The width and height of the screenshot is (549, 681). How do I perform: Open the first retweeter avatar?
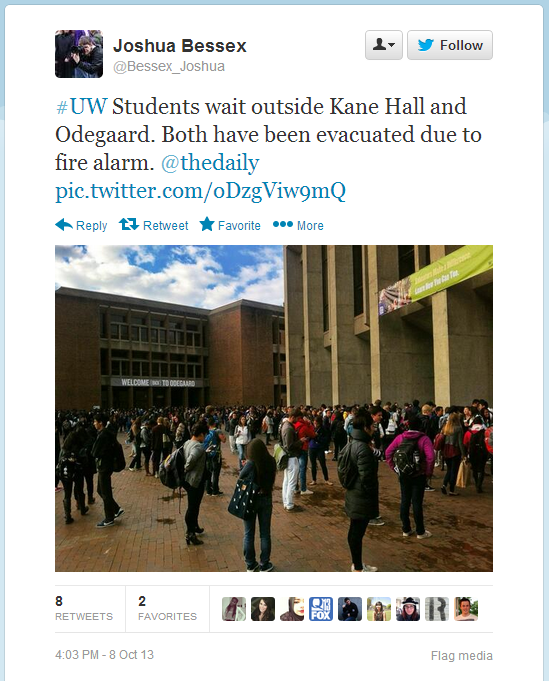[234, 608]
